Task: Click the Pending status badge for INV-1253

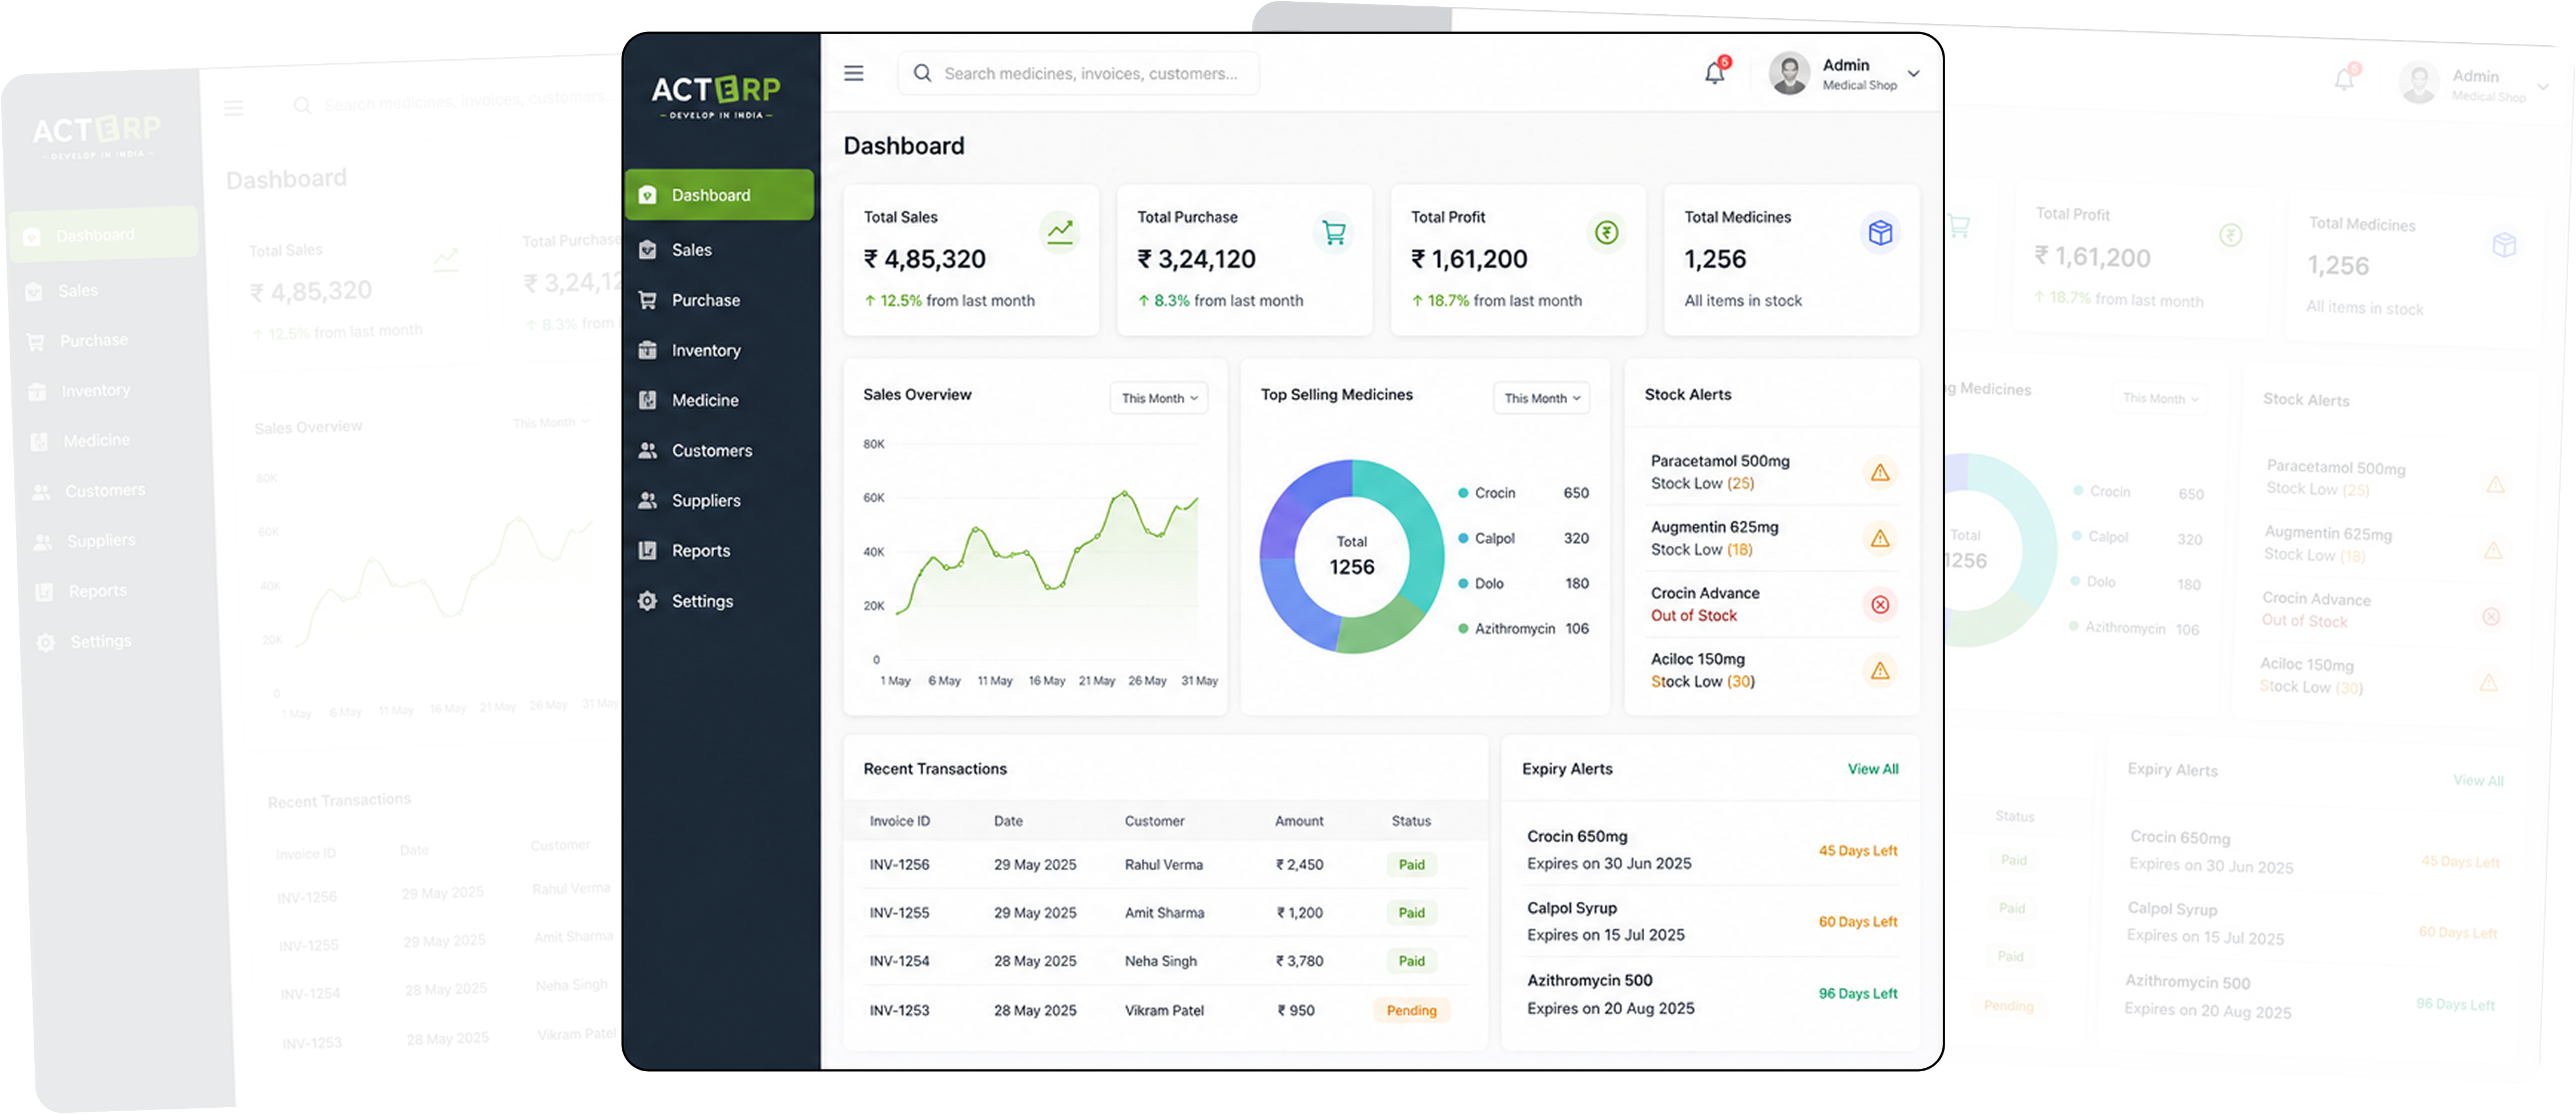Action: coord(1411,1010)
